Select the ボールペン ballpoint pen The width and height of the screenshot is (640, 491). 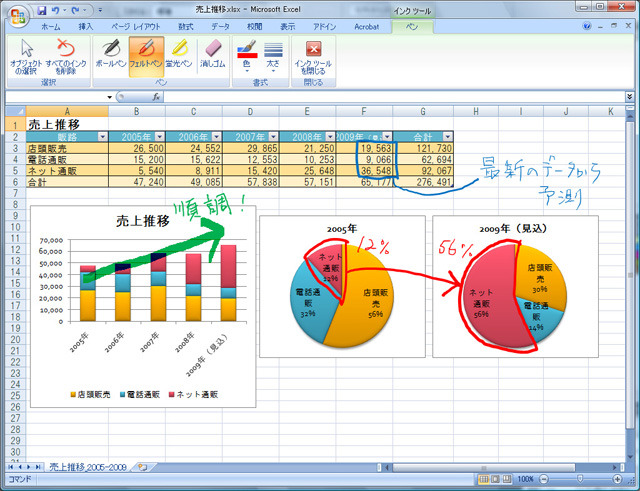pyautogui.click(x=111, y=57)
